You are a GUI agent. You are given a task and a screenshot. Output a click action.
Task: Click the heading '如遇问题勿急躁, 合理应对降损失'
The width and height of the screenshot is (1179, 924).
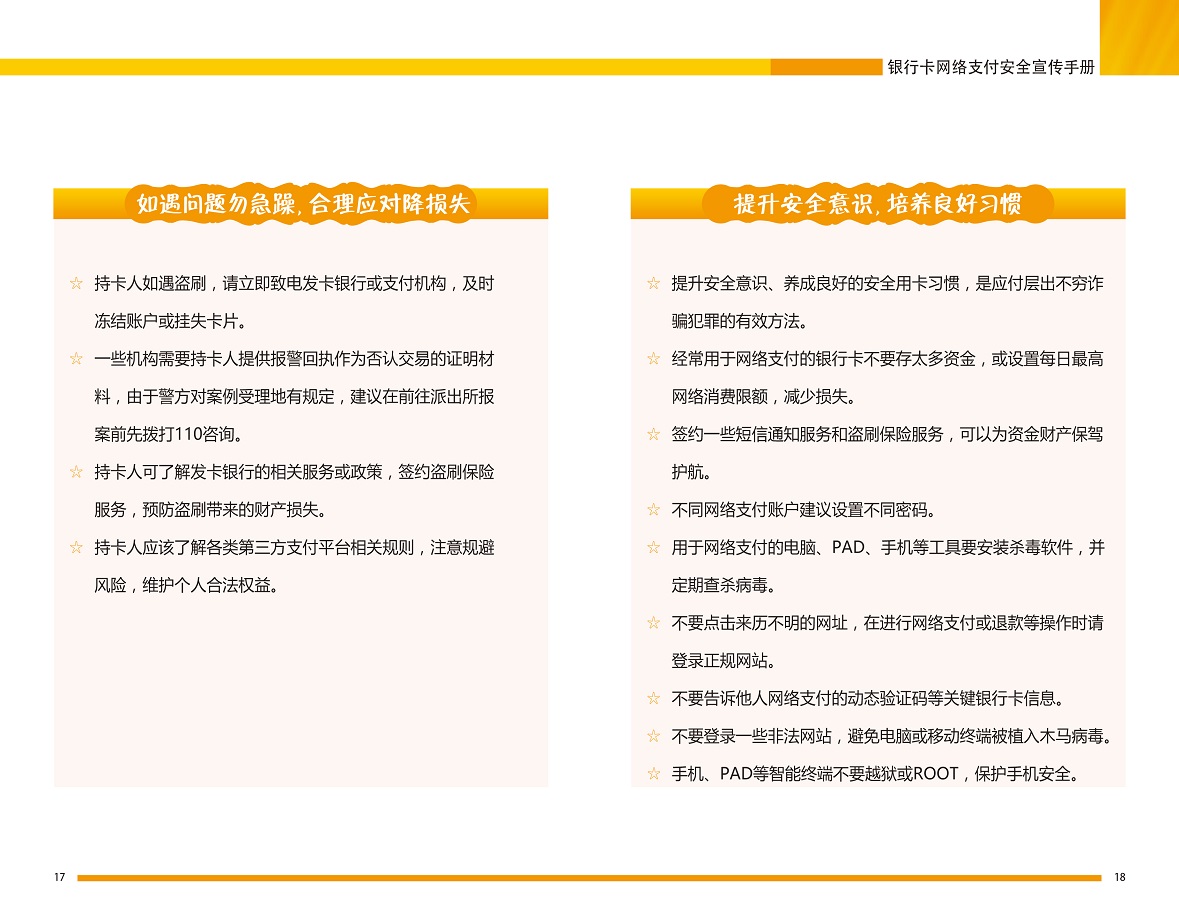[302, 204]
